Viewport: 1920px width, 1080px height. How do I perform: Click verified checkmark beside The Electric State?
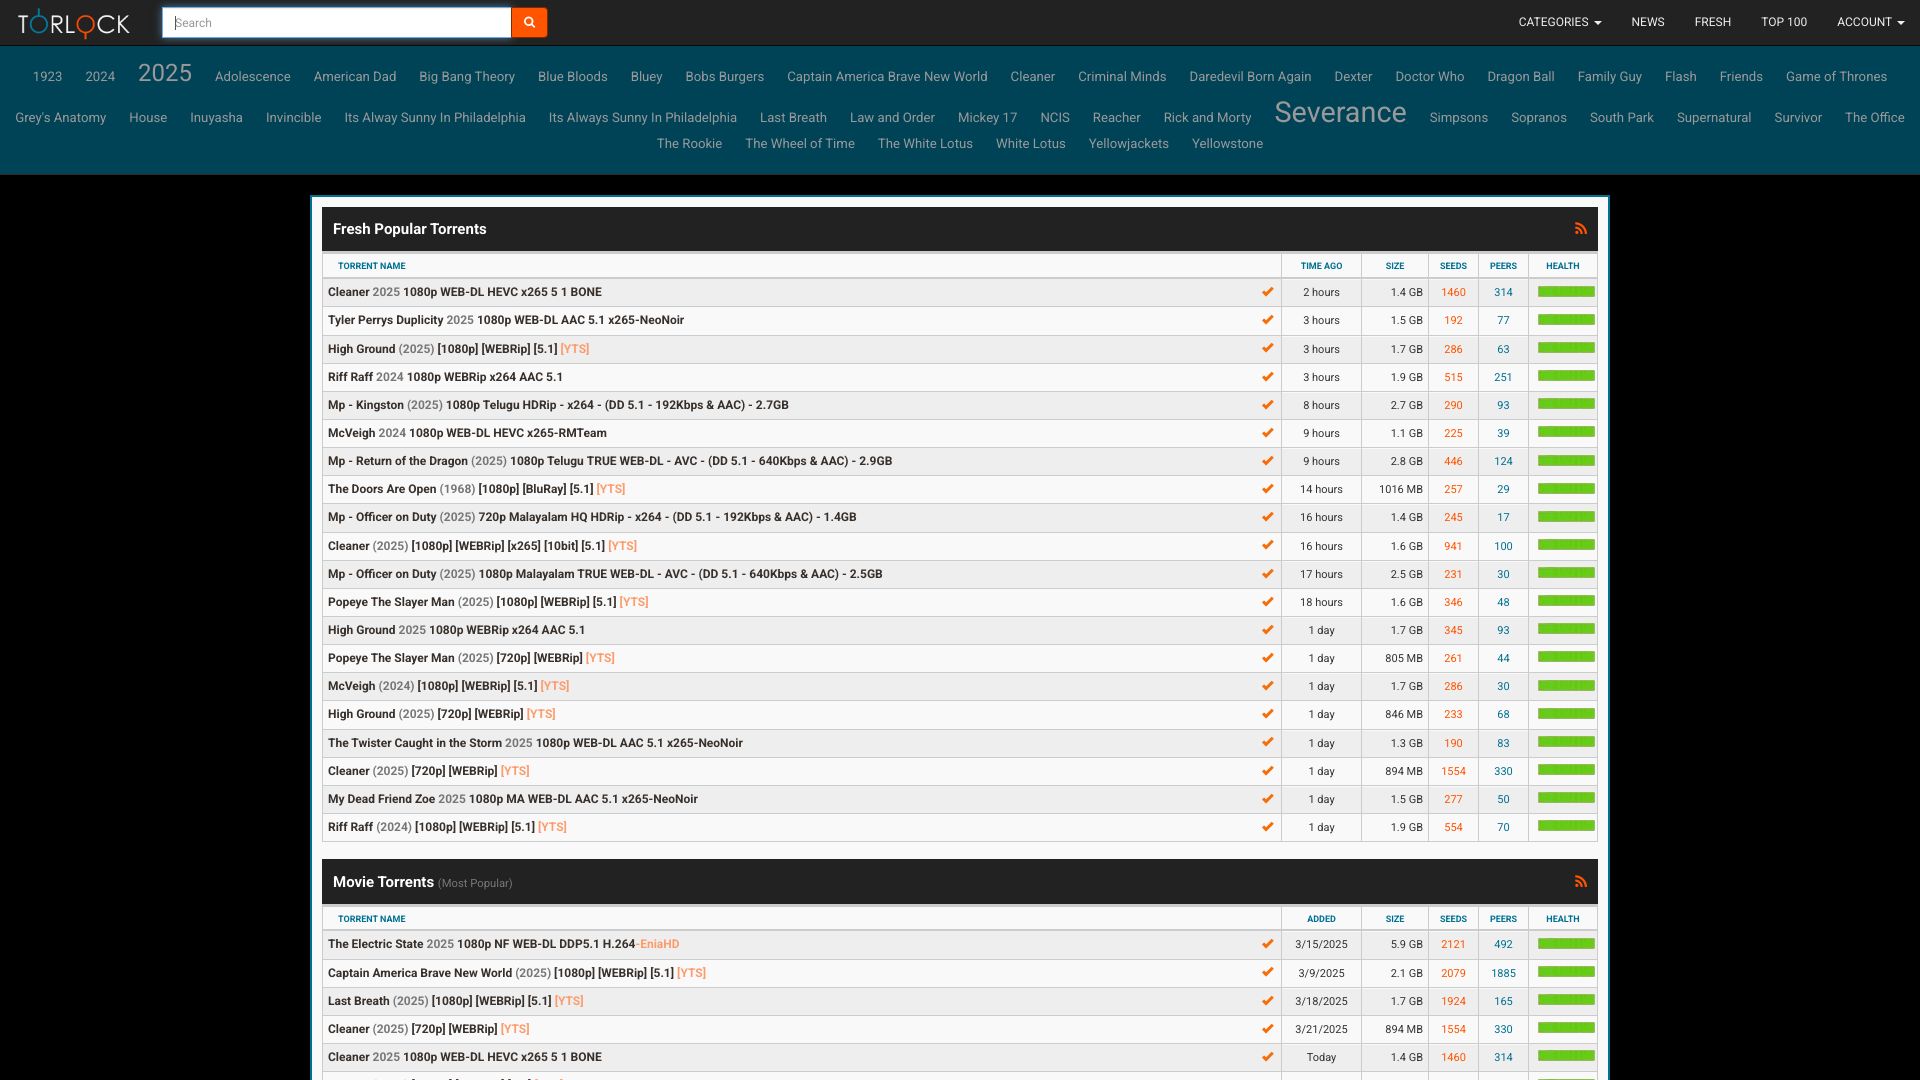coord(1267,944)
